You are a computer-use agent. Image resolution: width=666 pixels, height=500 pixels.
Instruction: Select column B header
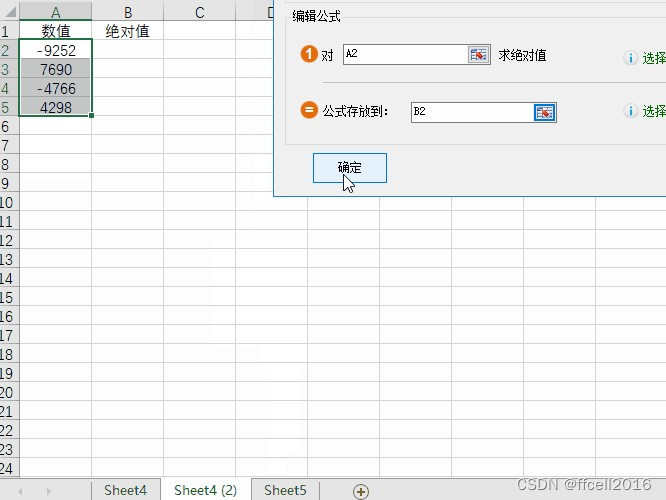[127, 12]
